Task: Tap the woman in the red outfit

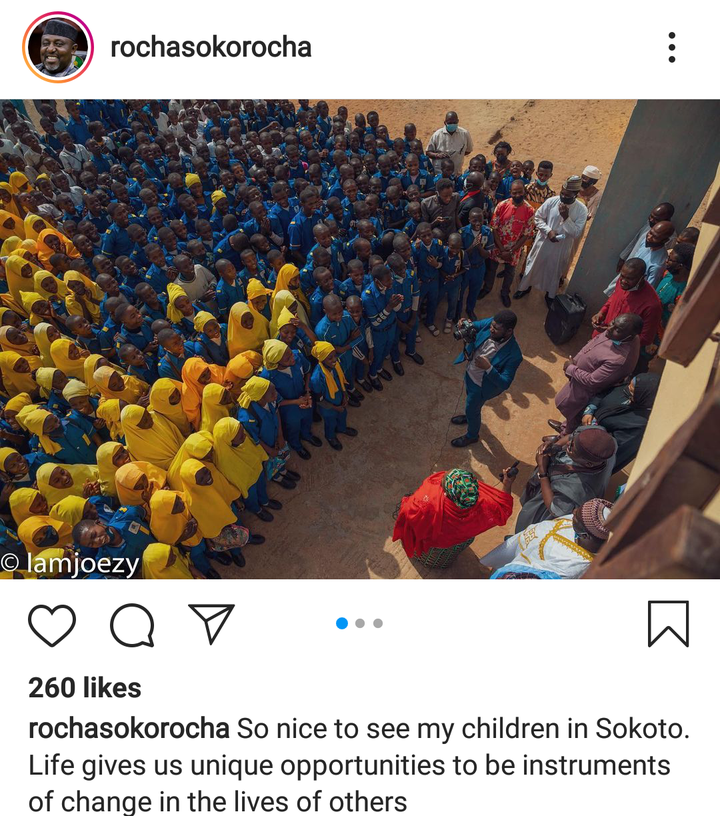Action: [x=452, y=515]
